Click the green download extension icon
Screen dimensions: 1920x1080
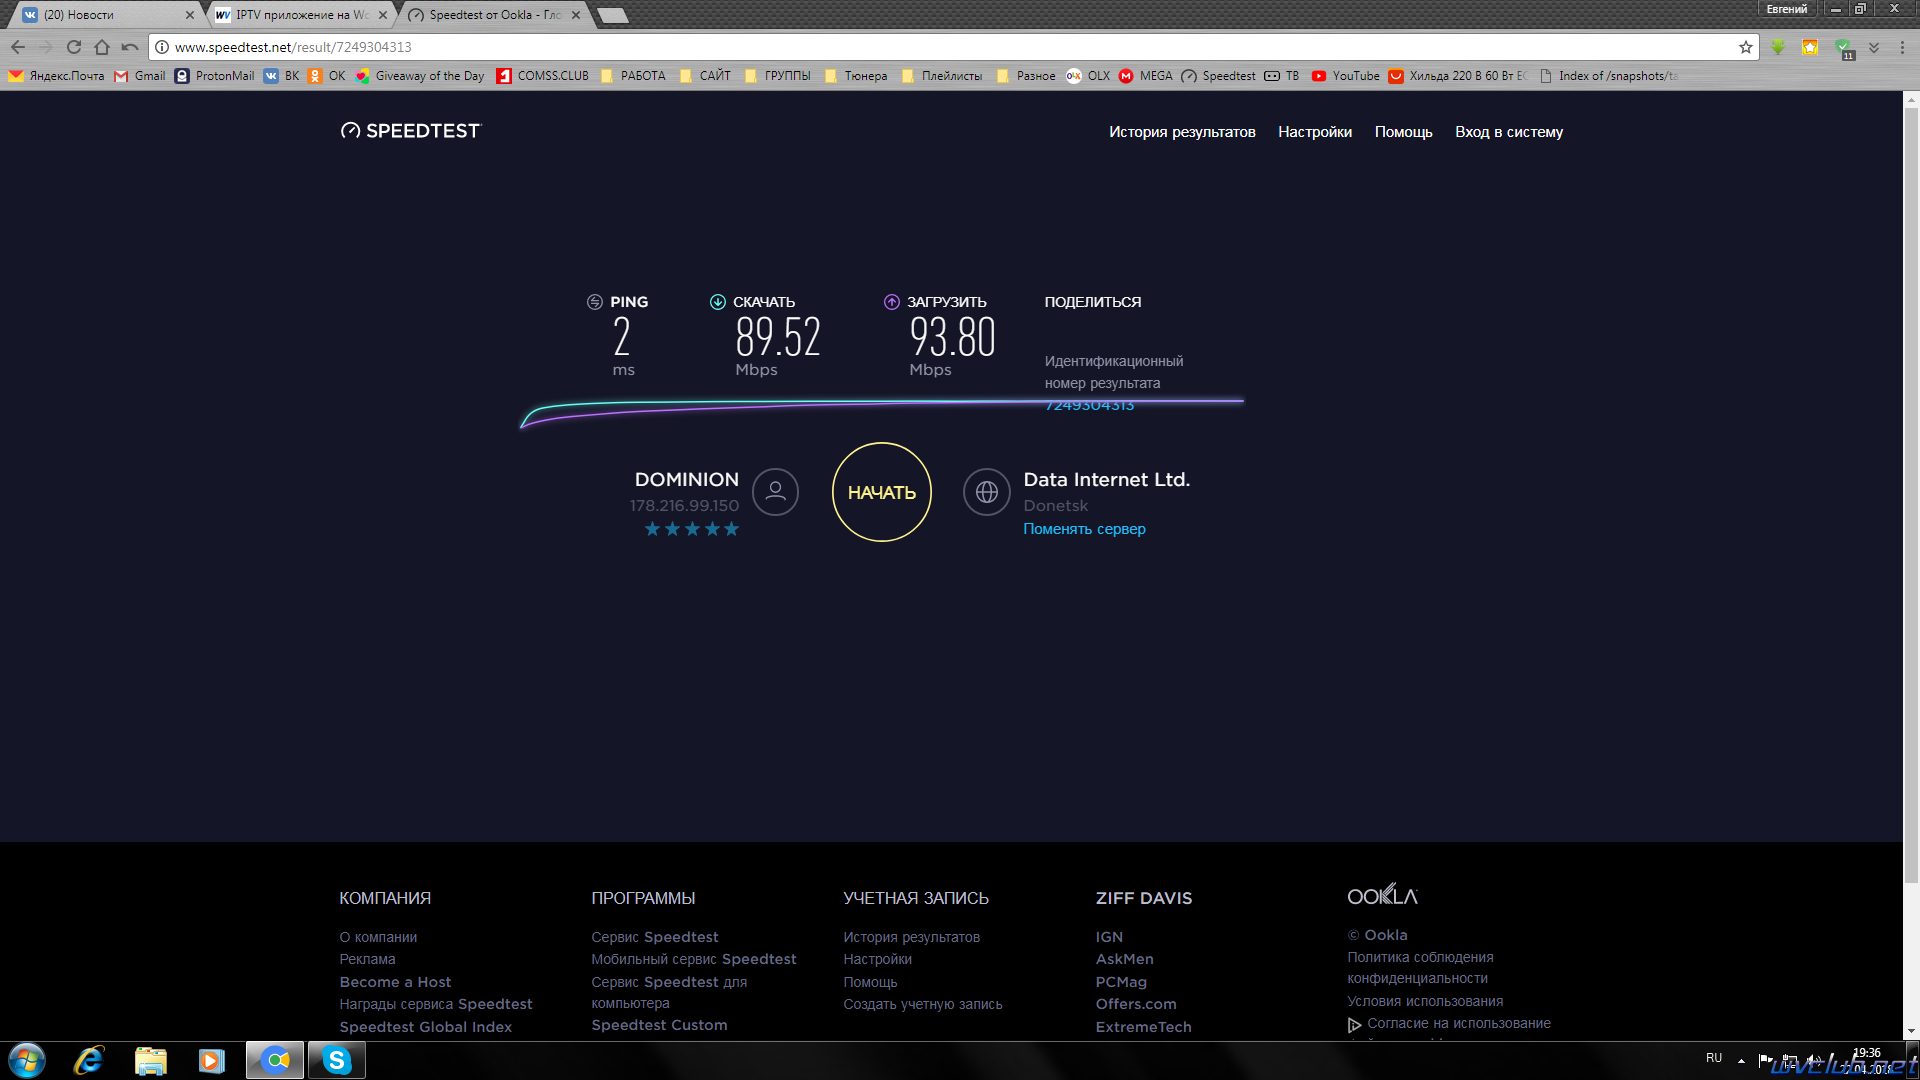pos(1778,47)
